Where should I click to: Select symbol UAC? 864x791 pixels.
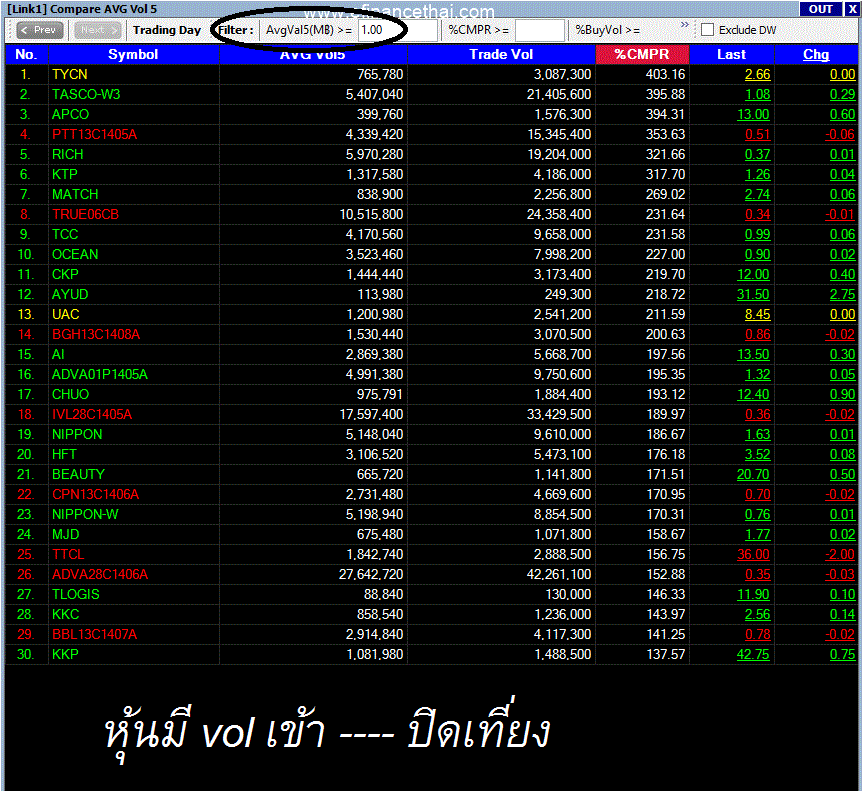[x=66, y=315]
